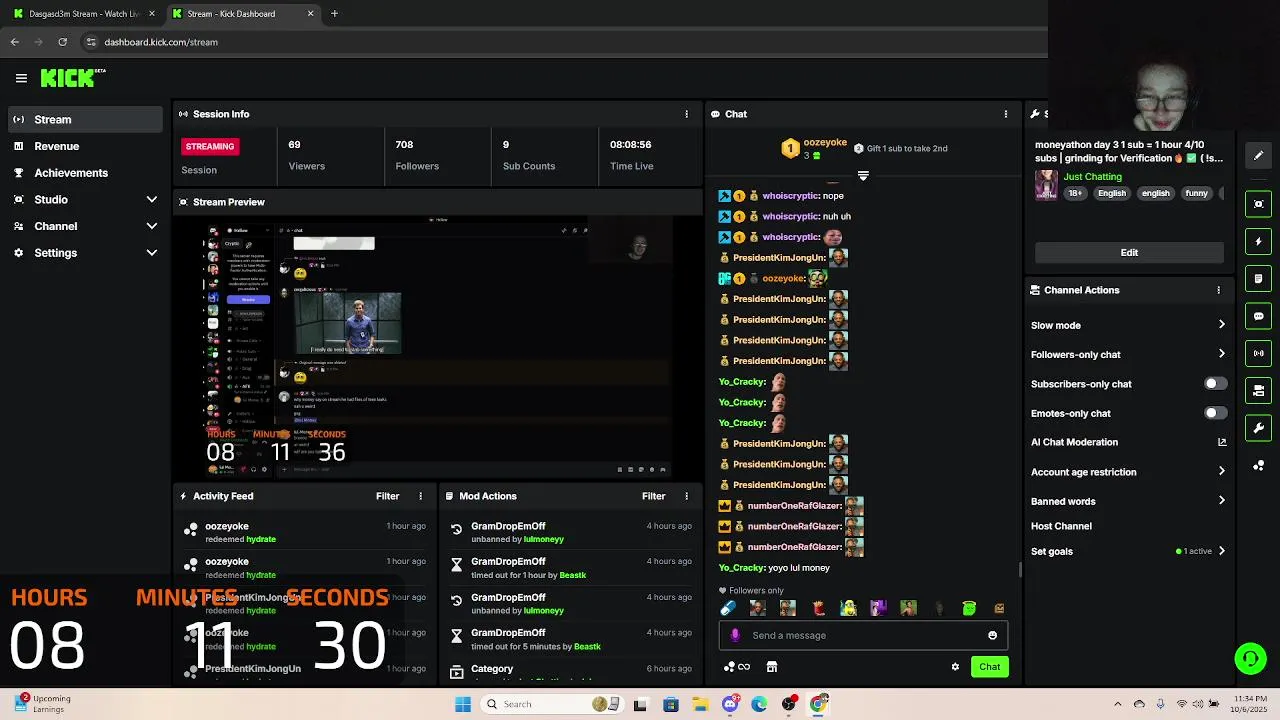1280x720 pixels.
Task: Open the hamburger navigation menu
Action: (21, 78)
